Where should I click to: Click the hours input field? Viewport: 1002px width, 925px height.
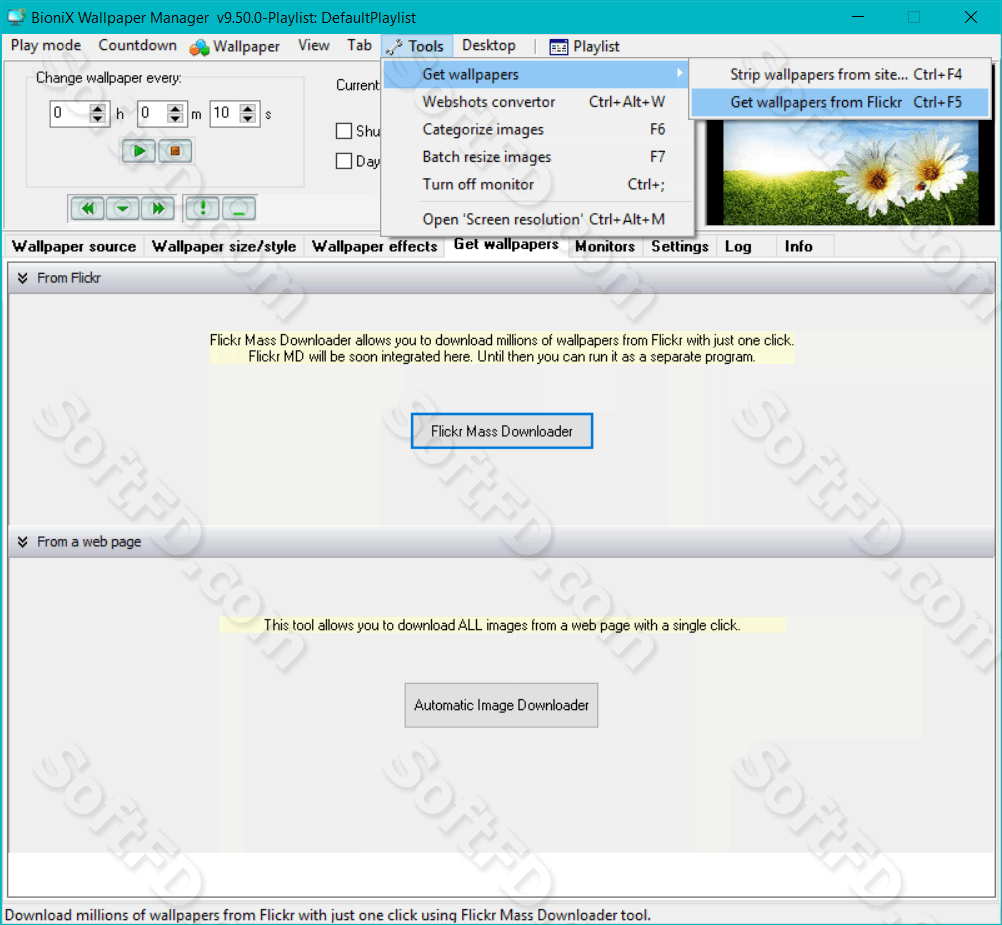click(70, 114)
